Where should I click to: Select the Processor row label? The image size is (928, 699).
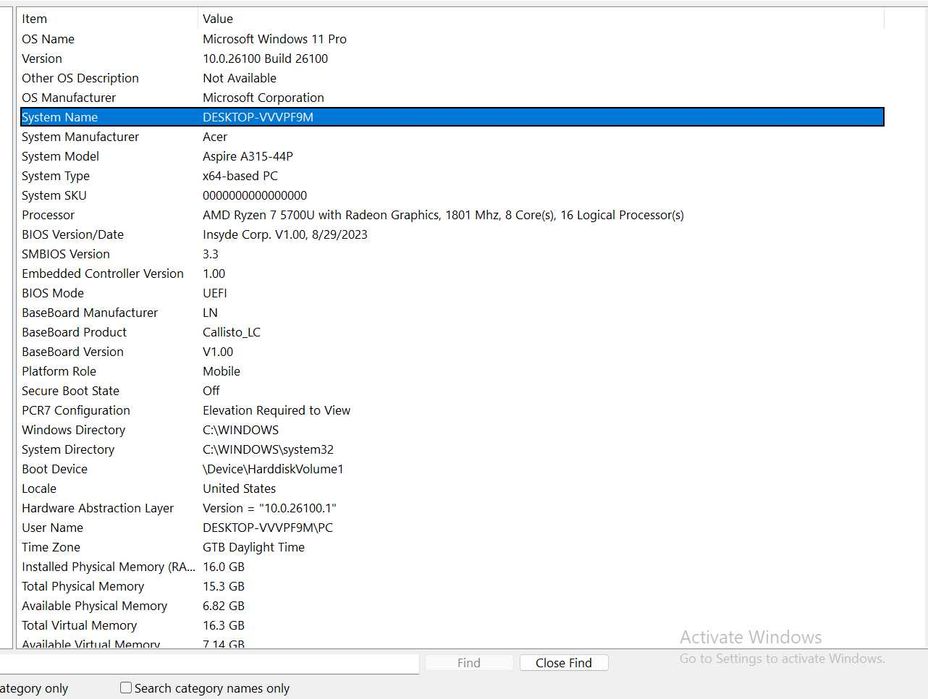point(48,215)
